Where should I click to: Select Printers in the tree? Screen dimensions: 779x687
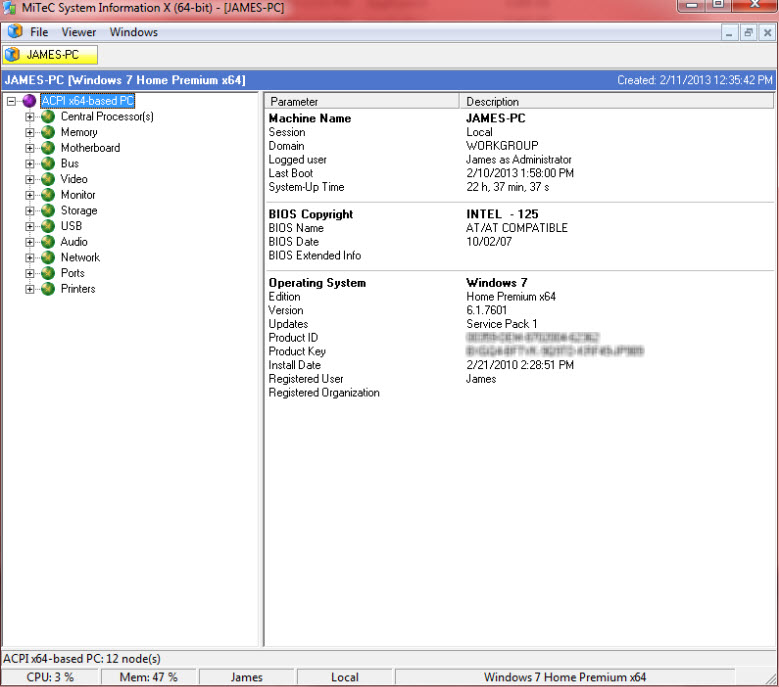point(78,289)
